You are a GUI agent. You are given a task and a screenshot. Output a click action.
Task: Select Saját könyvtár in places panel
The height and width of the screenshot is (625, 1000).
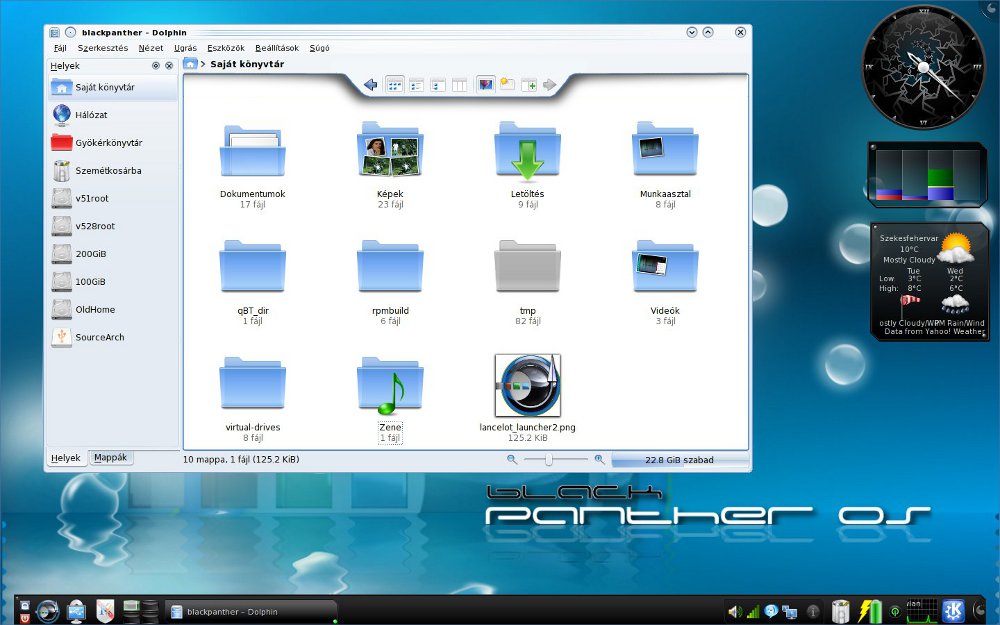pyautogui.click(x=113, y=87)
